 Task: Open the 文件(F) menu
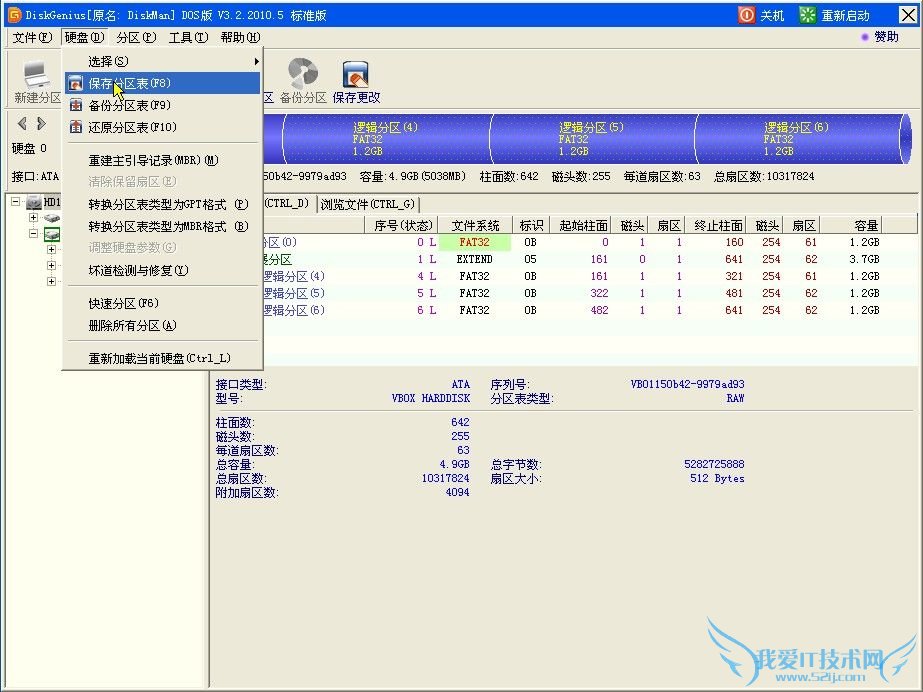tap(32, 37)
